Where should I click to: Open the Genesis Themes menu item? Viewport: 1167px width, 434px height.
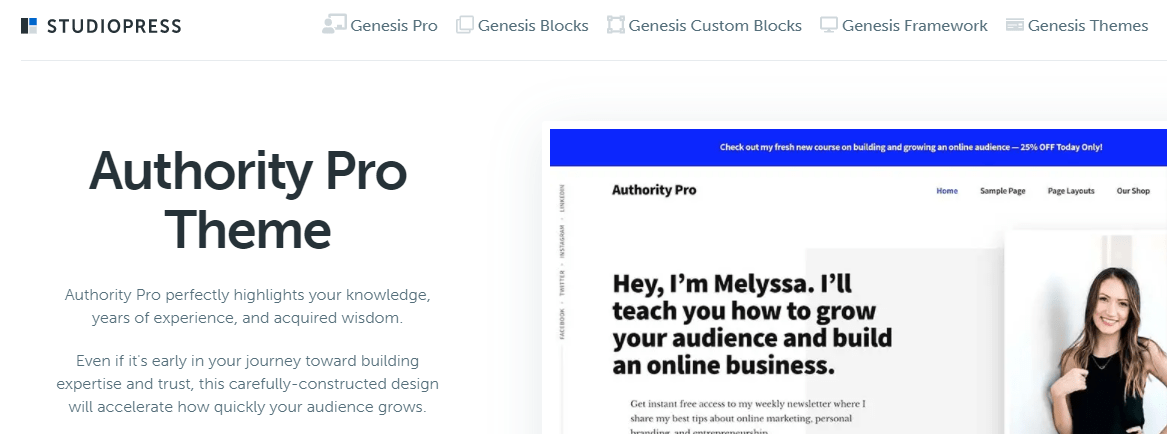(x=1088, y=26)
